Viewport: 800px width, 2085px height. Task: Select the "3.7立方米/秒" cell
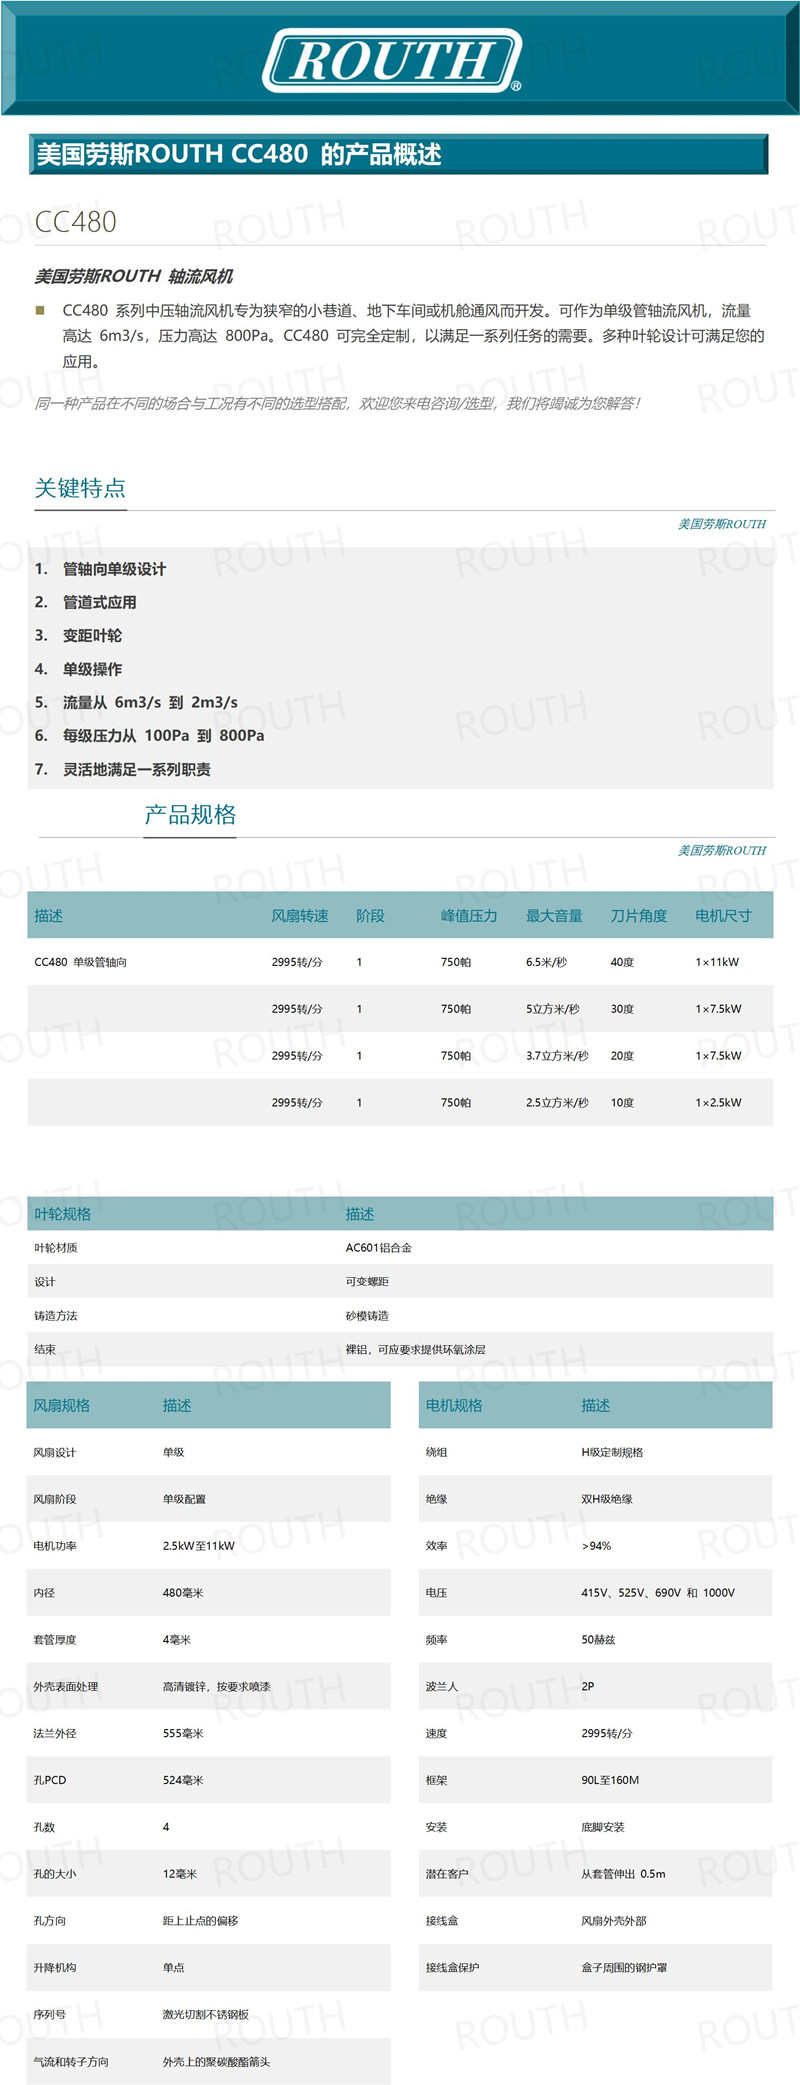click(557, 1056)
